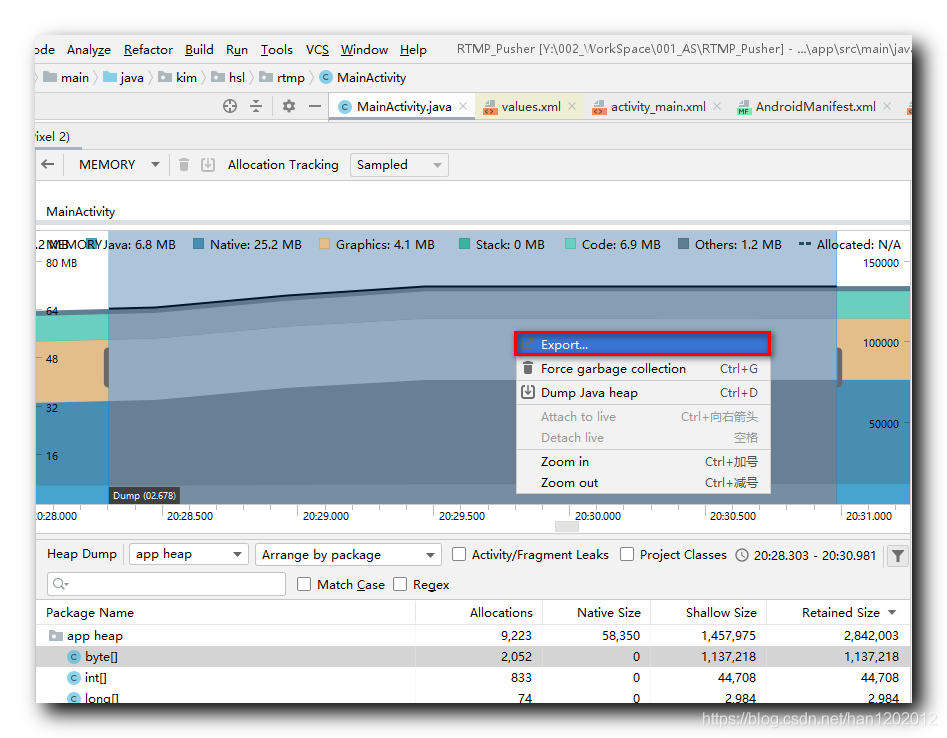
Task: Click the timeline horizontal scrollbar thumb
Action: click(x=567, y=526)
